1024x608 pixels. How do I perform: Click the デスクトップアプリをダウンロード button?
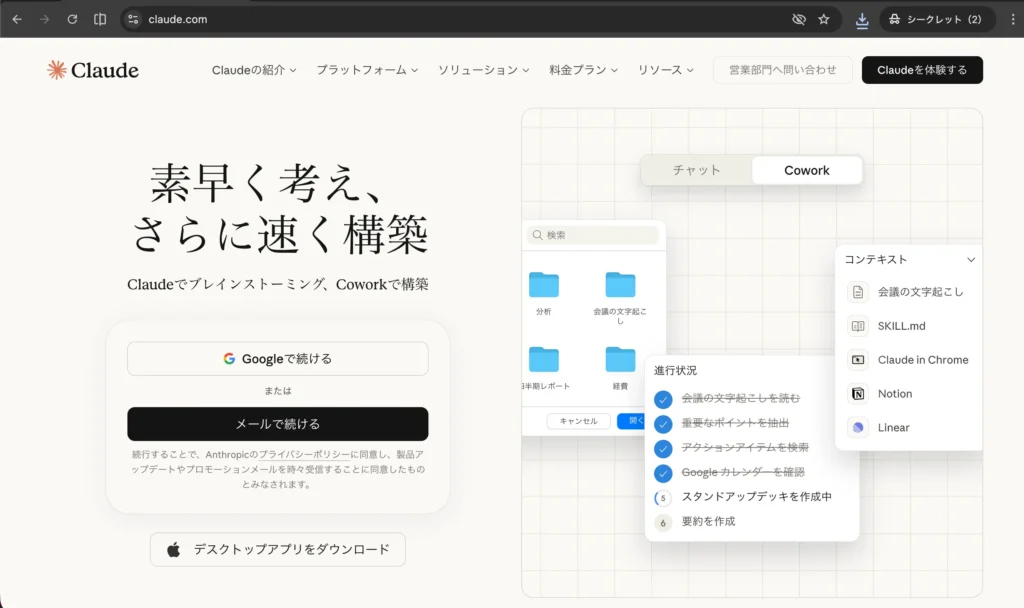(x=277, y=549)
